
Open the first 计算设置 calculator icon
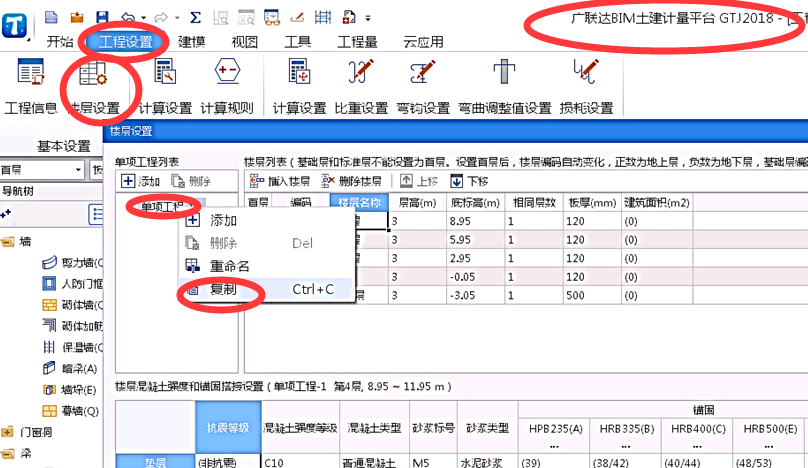pyautogui.click(x=165, y=86)
